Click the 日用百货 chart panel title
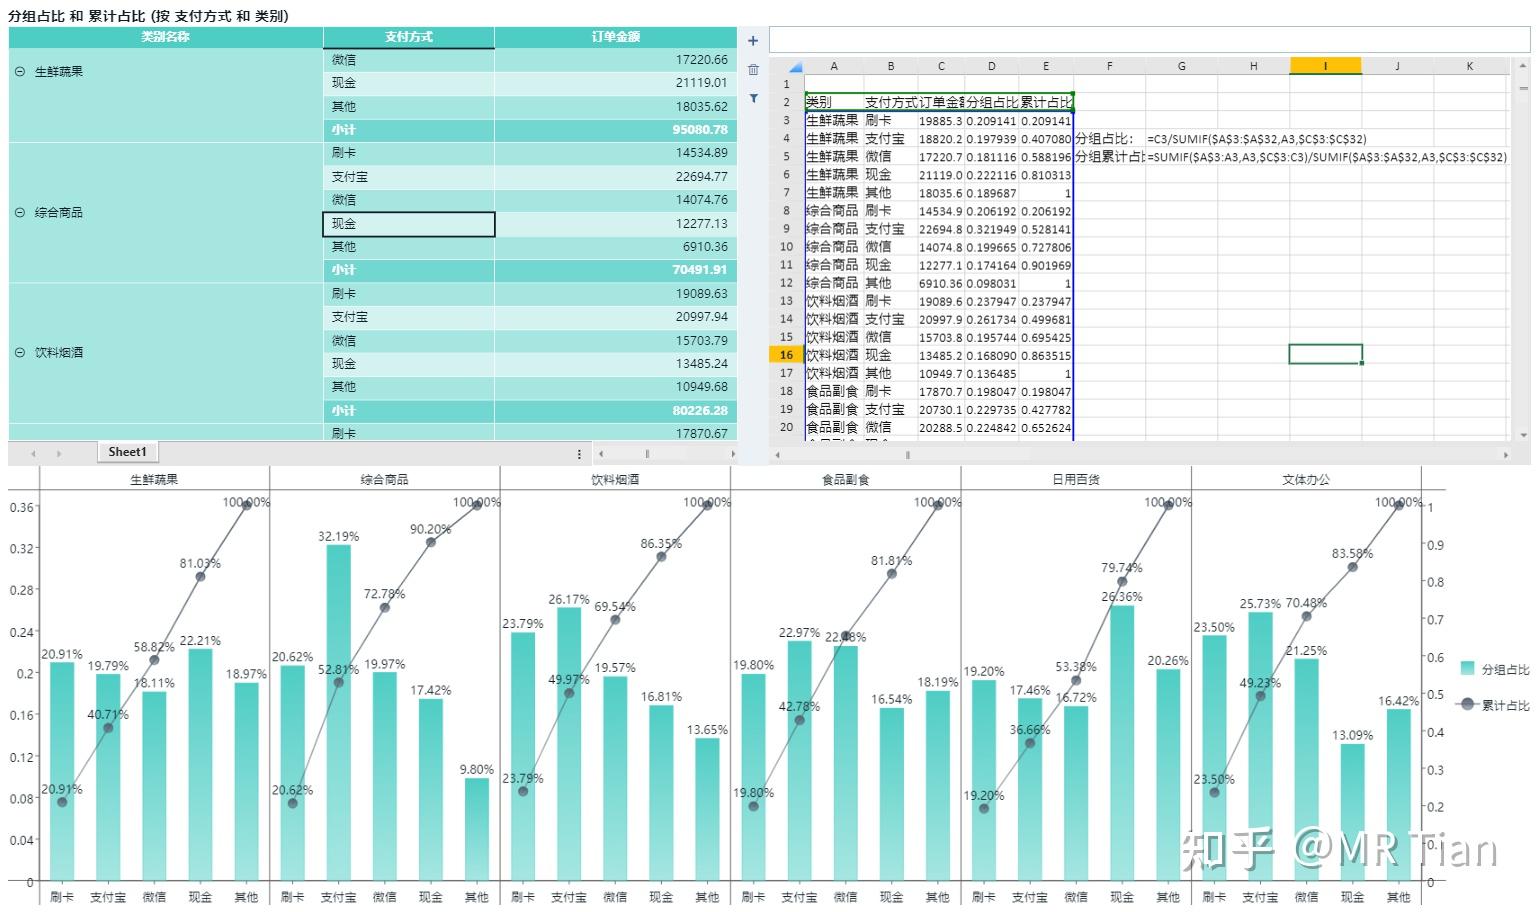The height and width of the screenshot is (912, 1538). pyautogui.click(x=1076, y=479)
